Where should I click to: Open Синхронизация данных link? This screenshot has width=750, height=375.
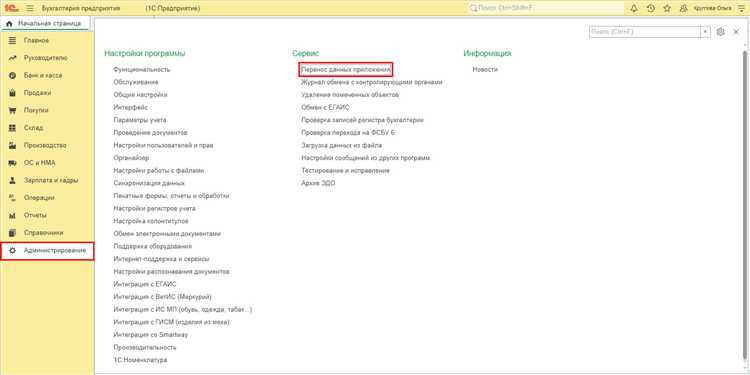[149, 183]
